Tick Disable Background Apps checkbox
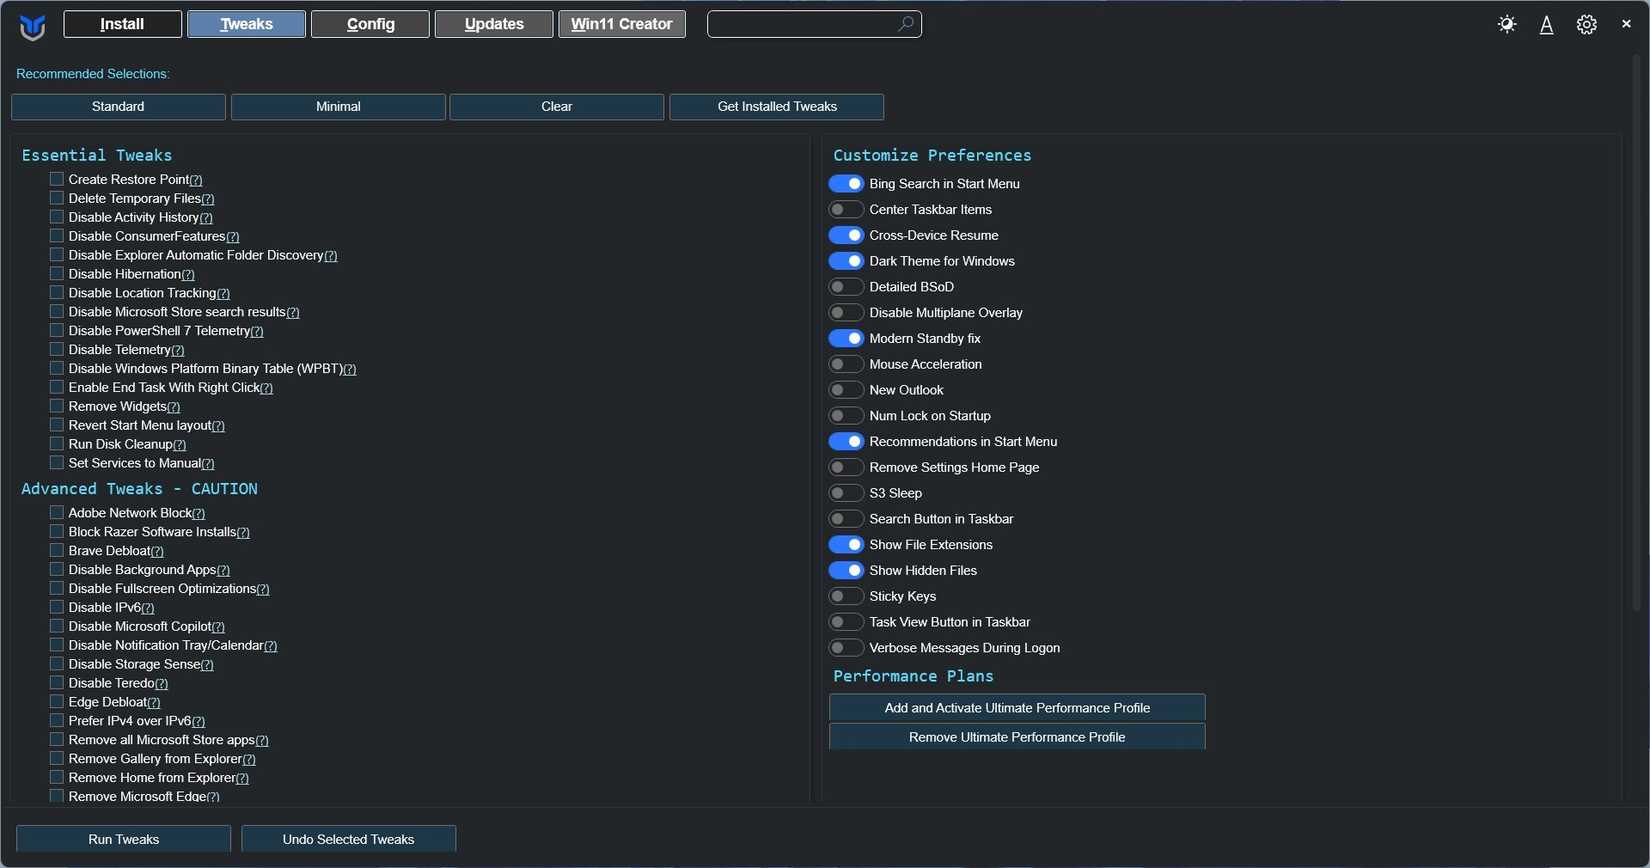 click(57, 569)
